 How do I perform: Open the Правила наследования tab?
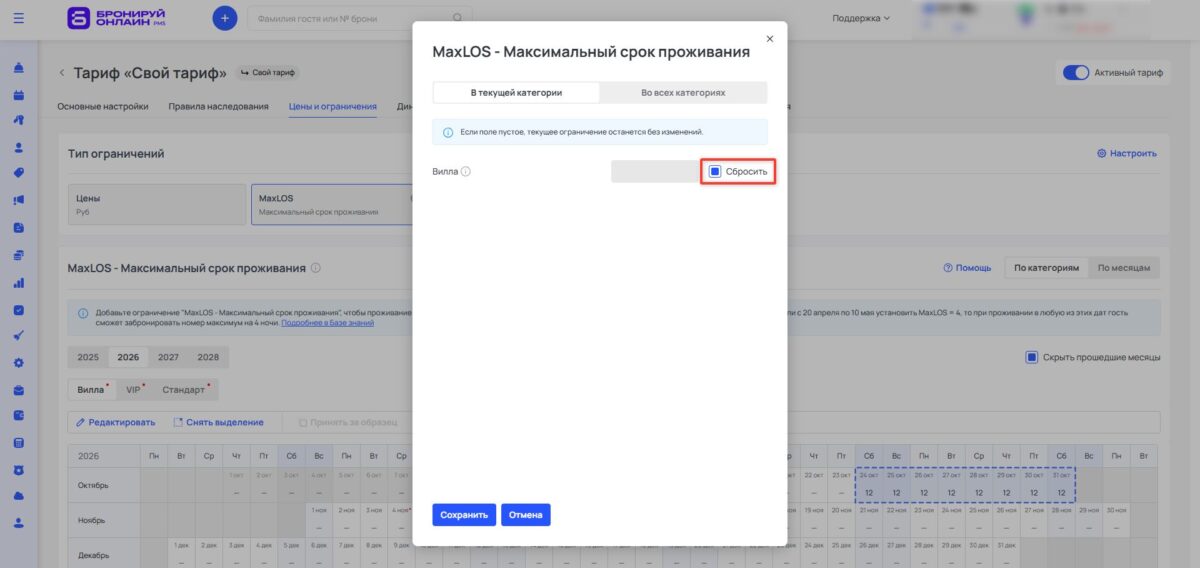click(218, 106)
